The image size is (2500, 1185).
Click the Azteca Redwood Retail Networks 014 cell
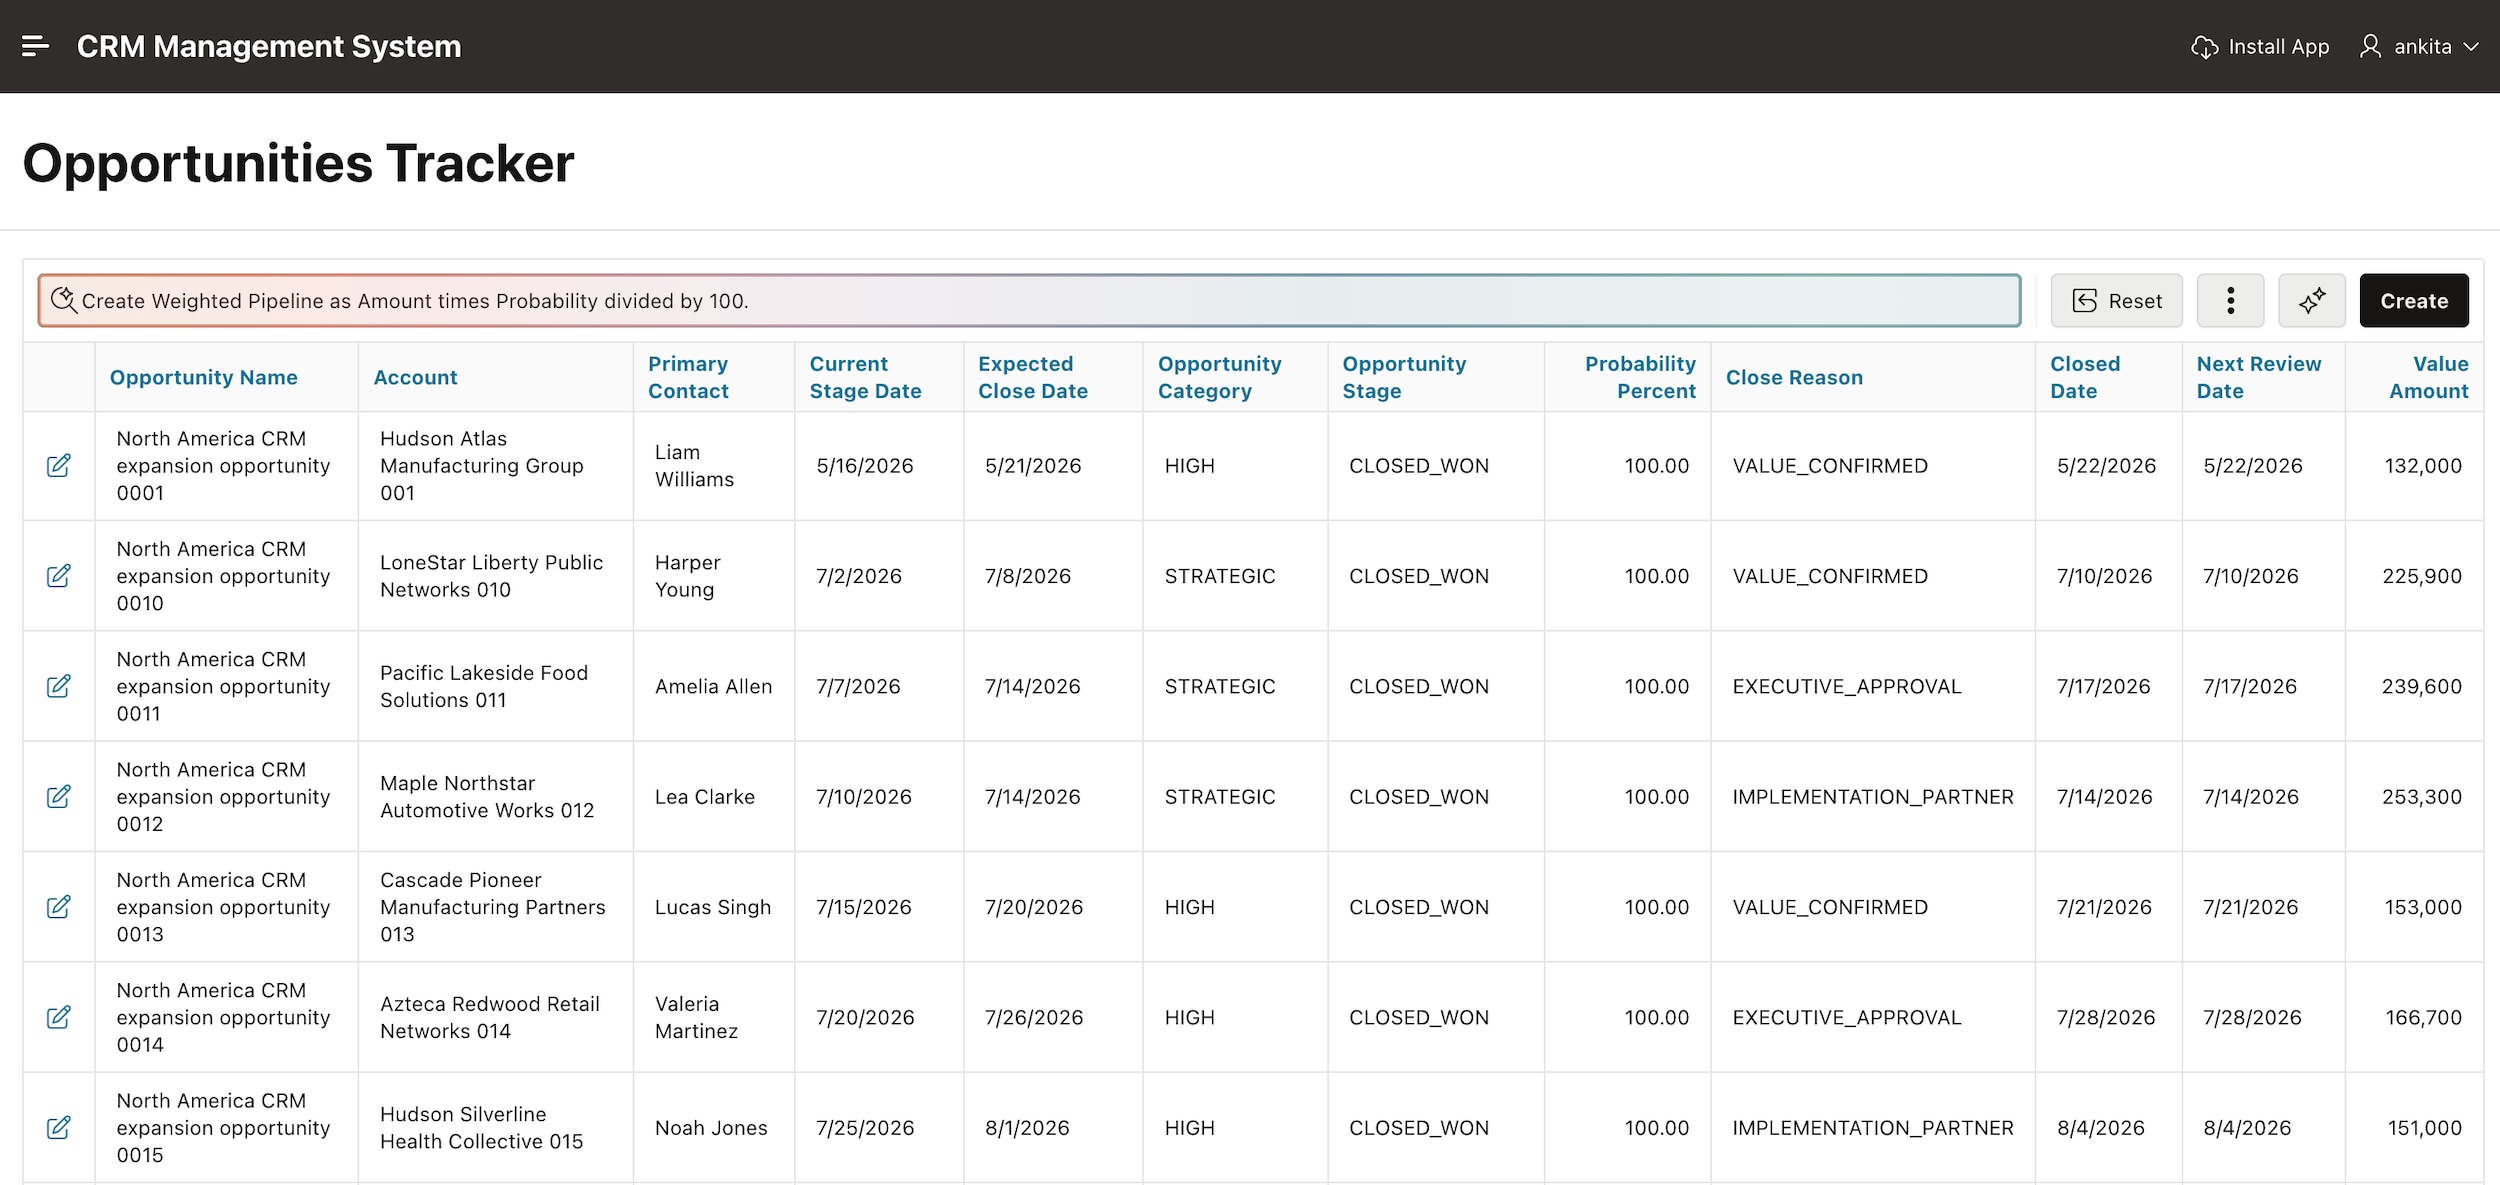point(495,1017)
